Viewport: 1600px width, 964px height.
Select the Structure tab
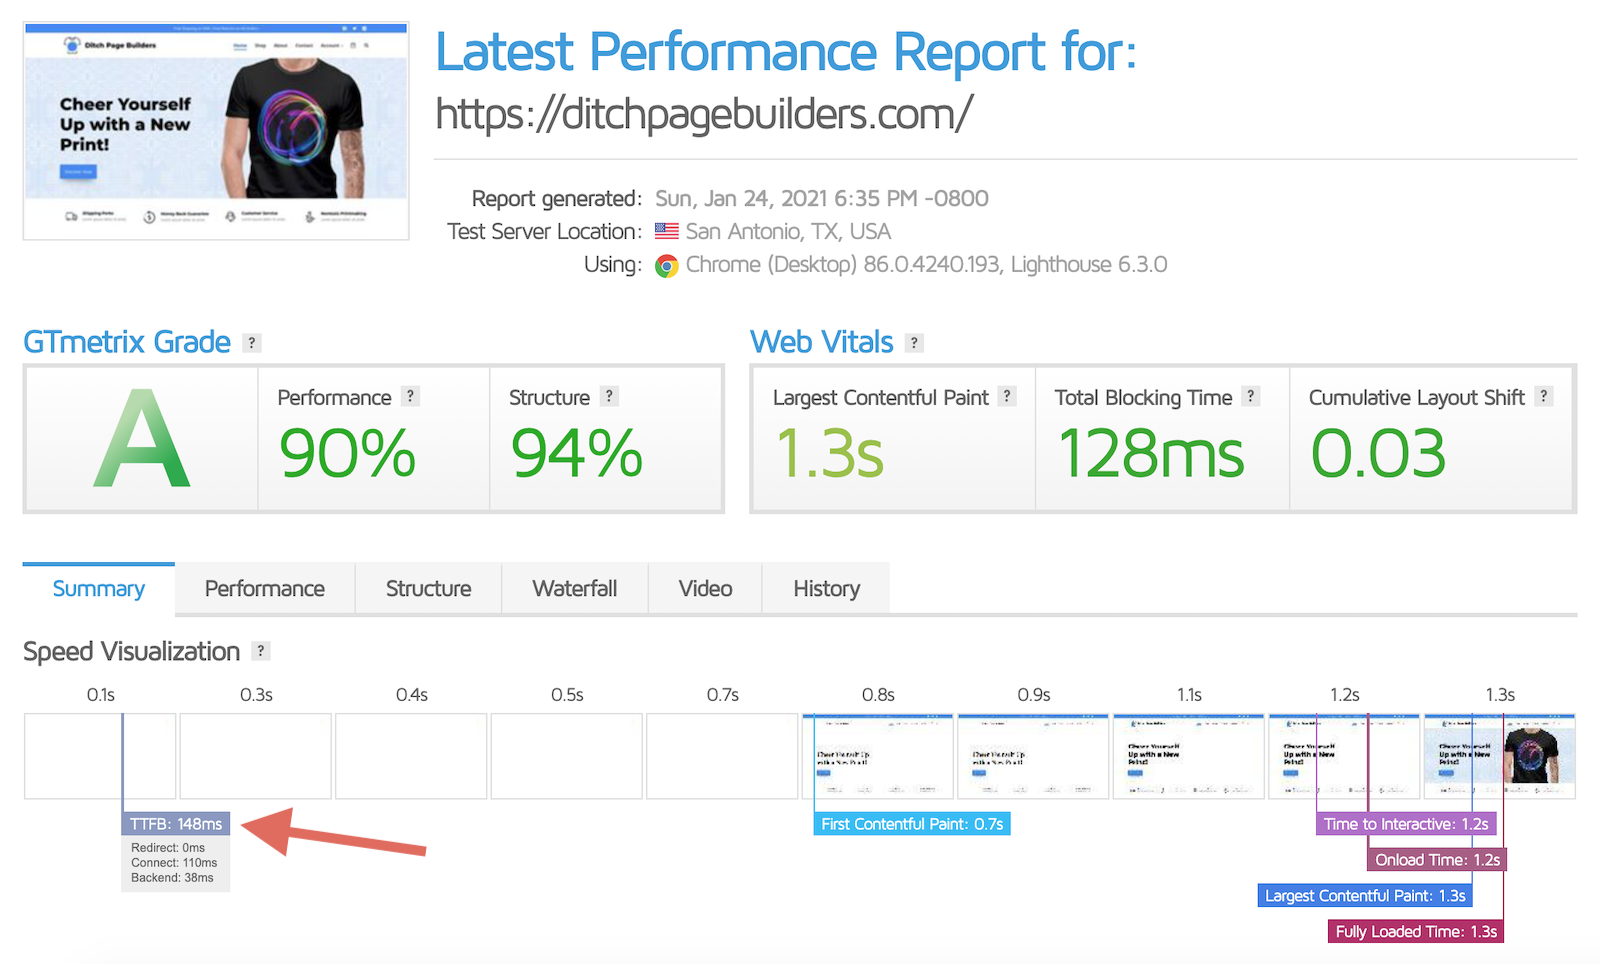pos(428,589)
